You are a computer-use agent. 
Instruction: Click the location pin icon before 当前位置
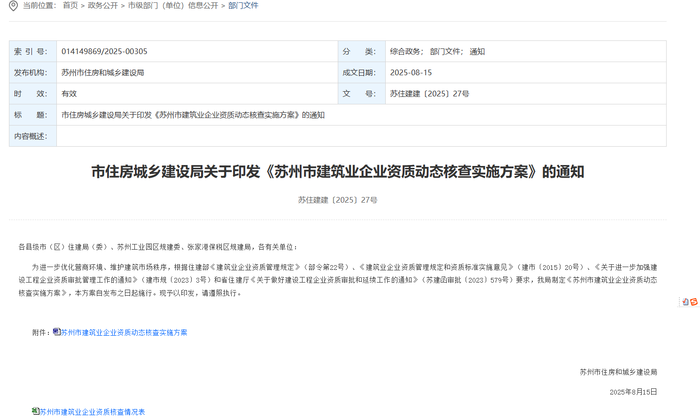13,6
